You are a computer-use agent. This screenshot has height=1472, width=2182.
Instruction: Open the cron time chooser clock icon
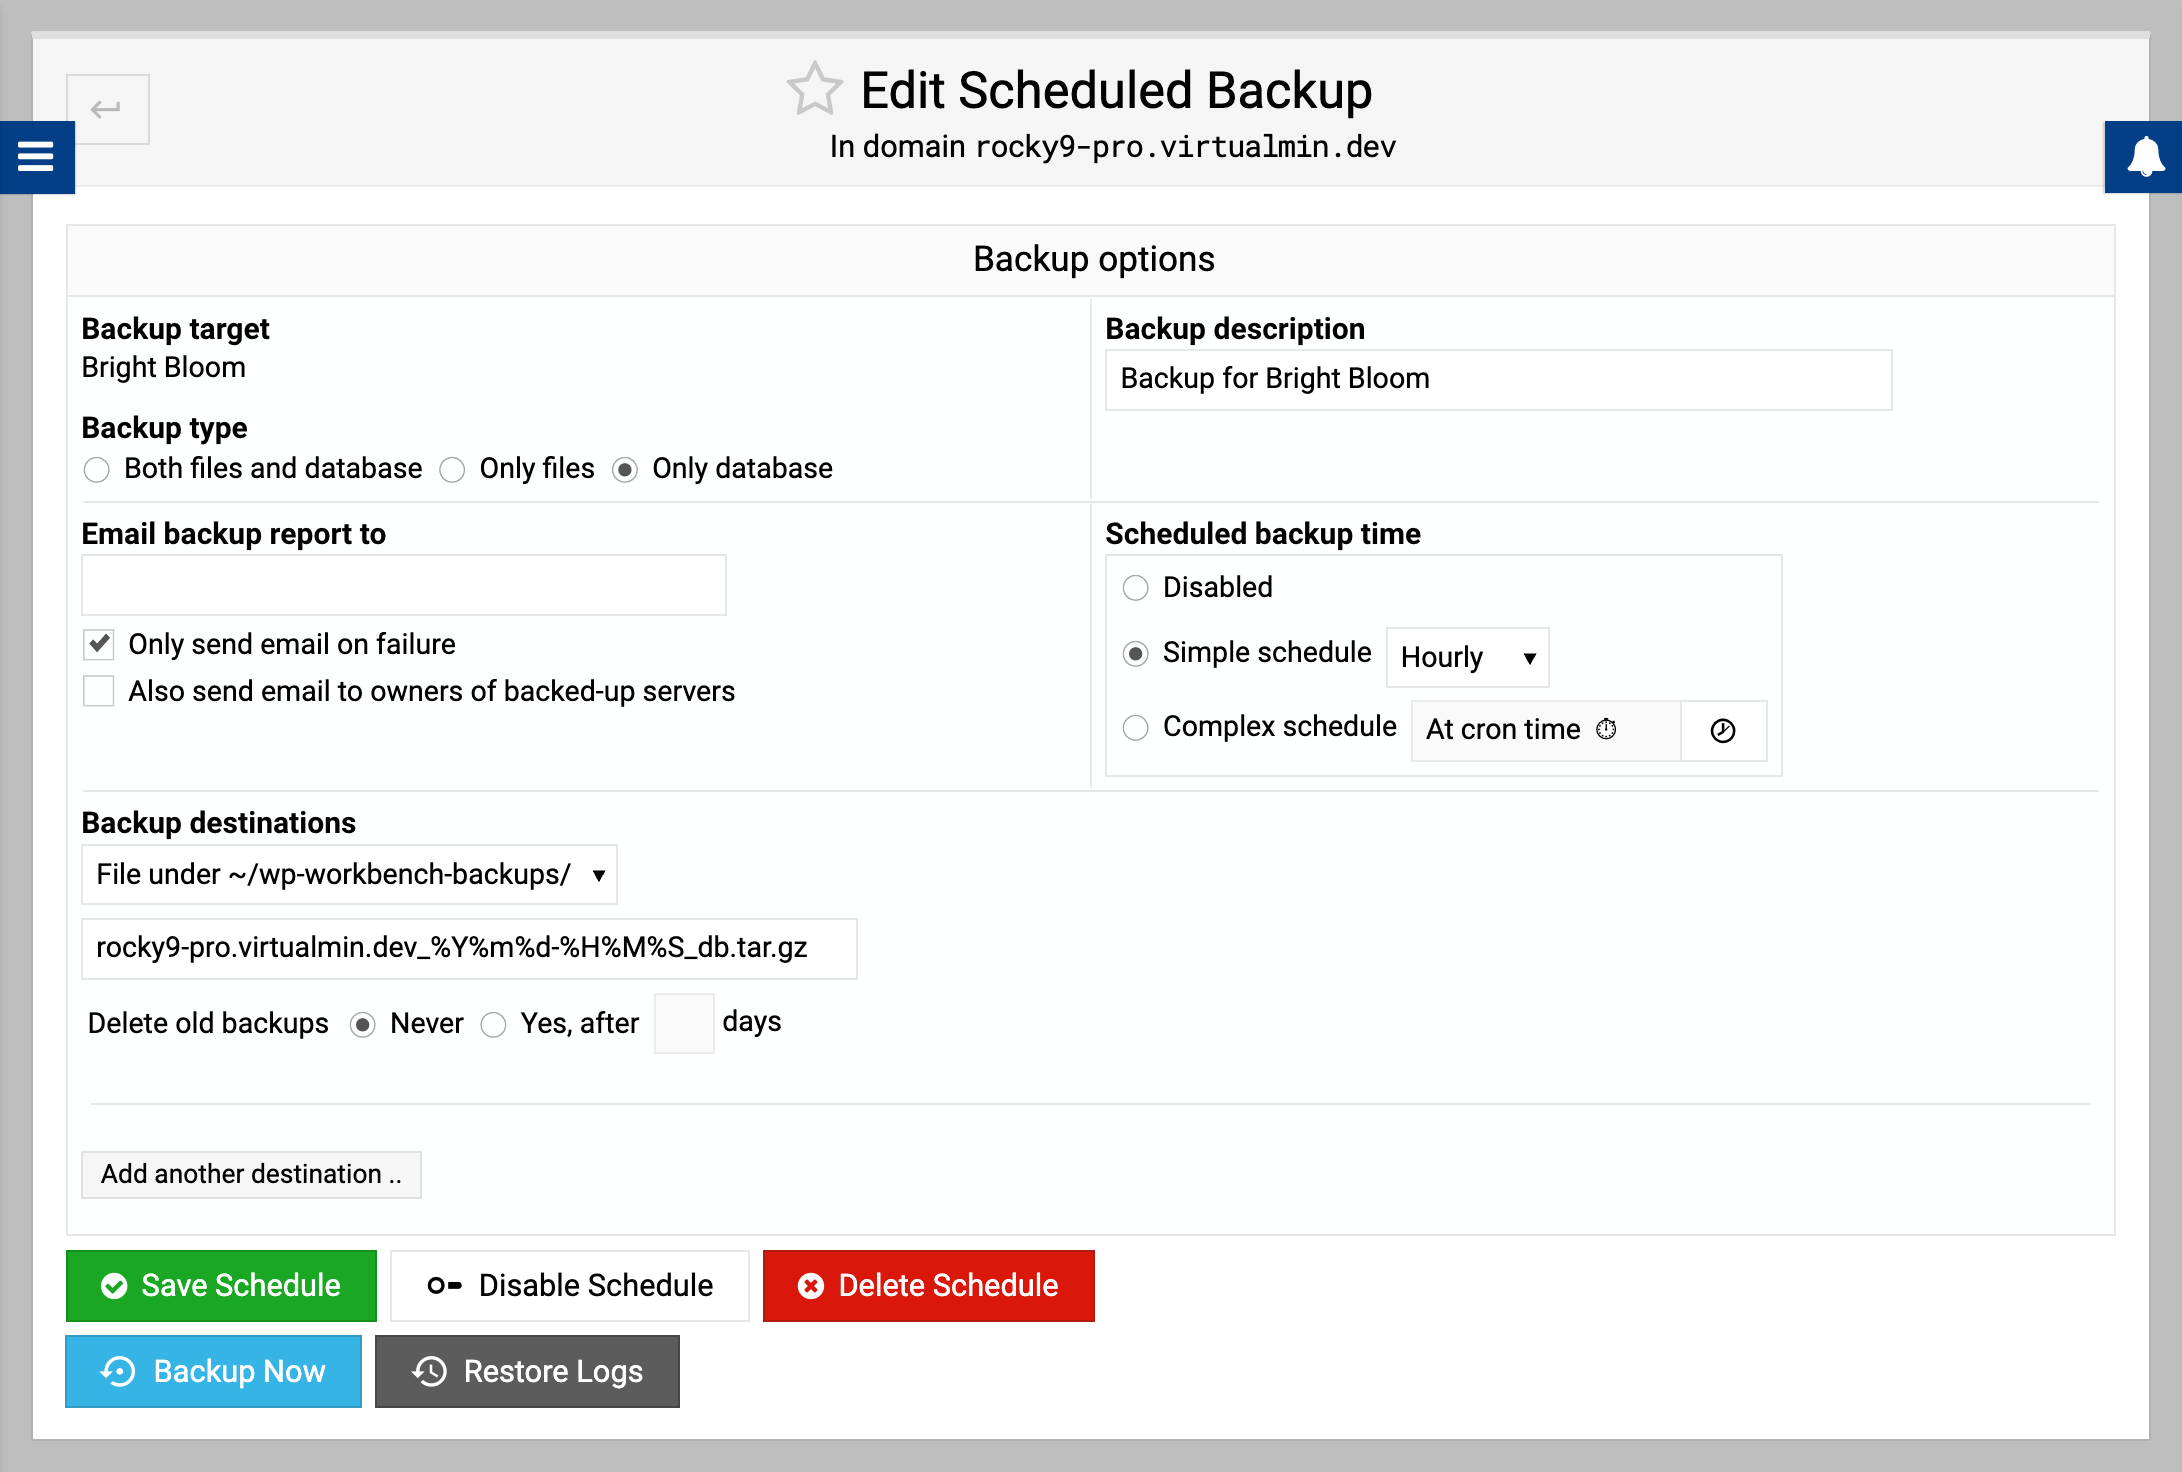tap(1723, 731)
